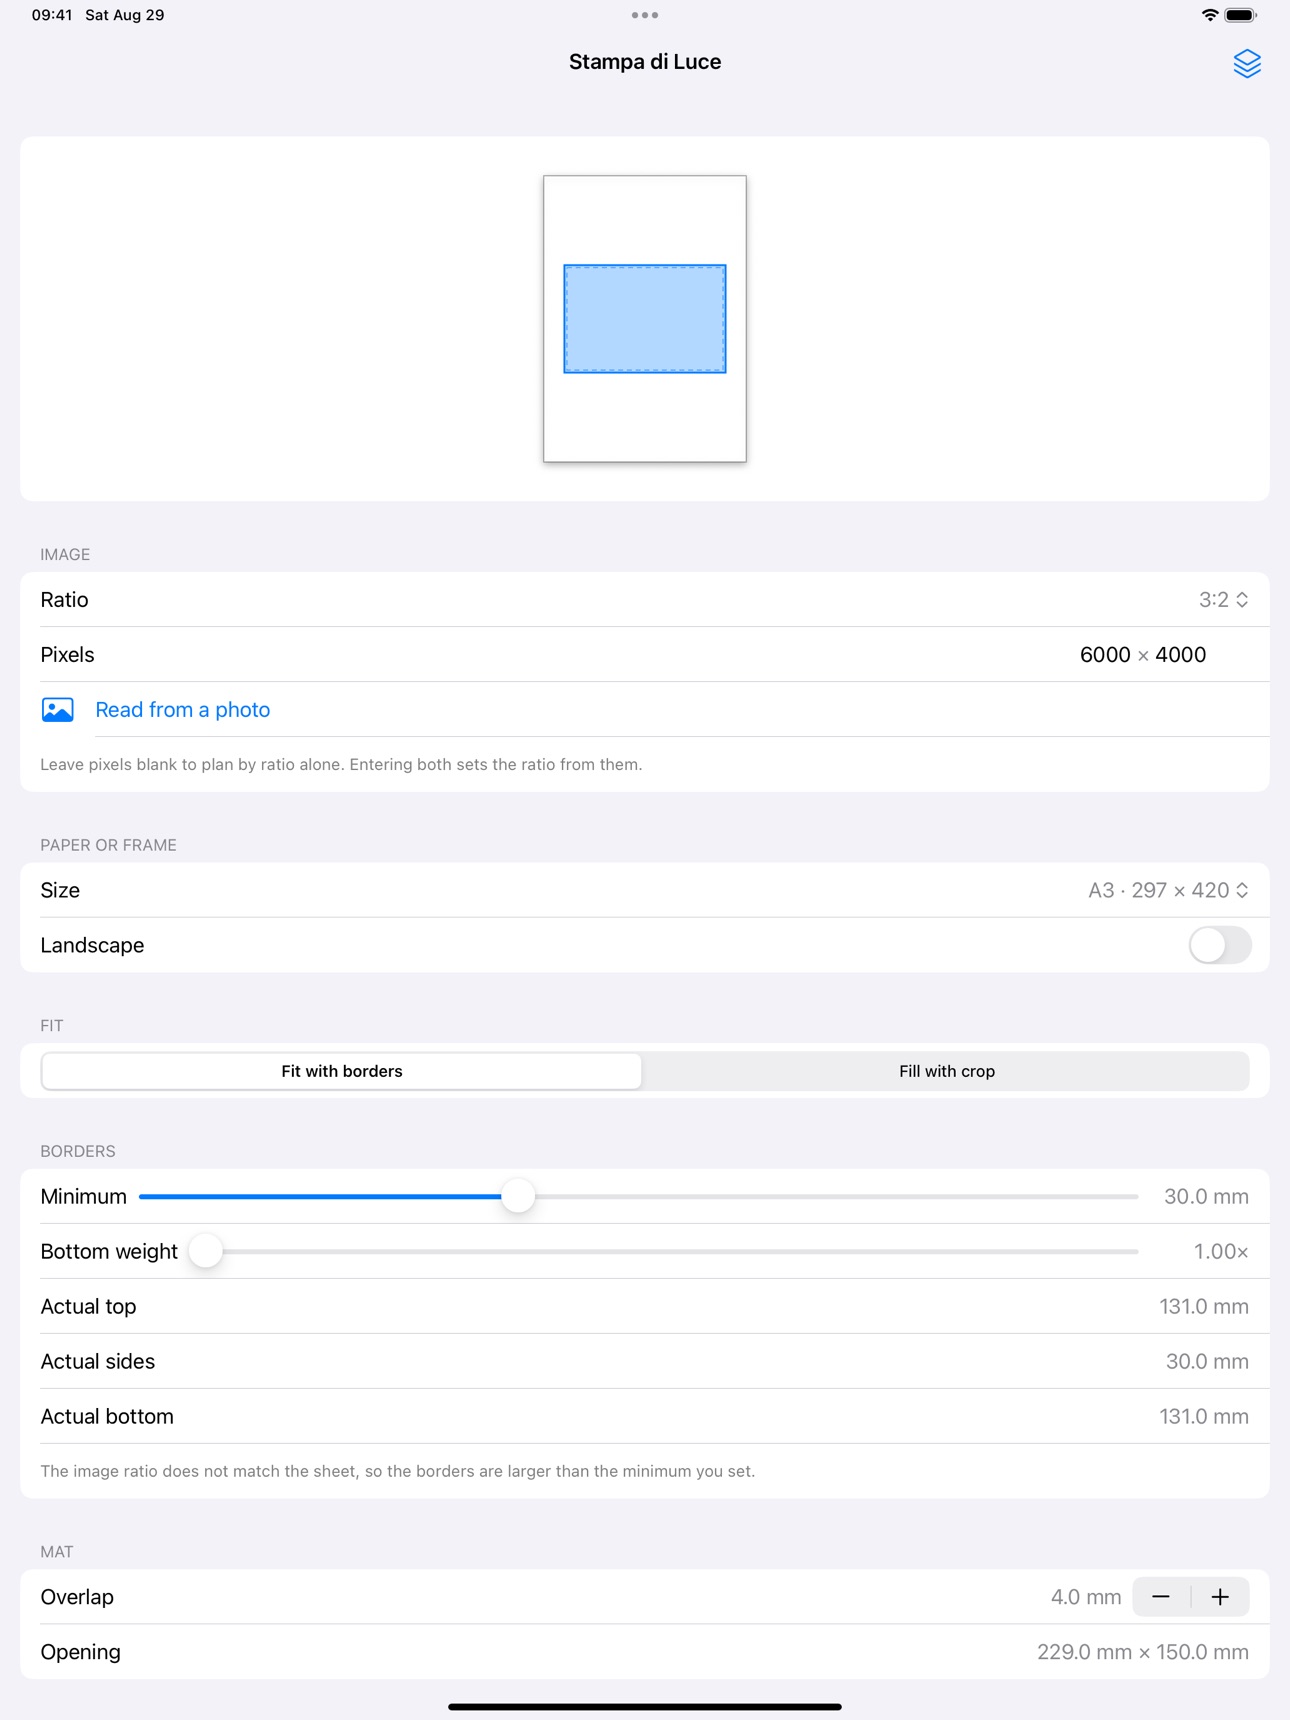Viewport: 1290px width, 1720px height.
Task: Tap the Bottom weight value 1.00×
Action: pyautogui.click(x=1221, y=1251)
